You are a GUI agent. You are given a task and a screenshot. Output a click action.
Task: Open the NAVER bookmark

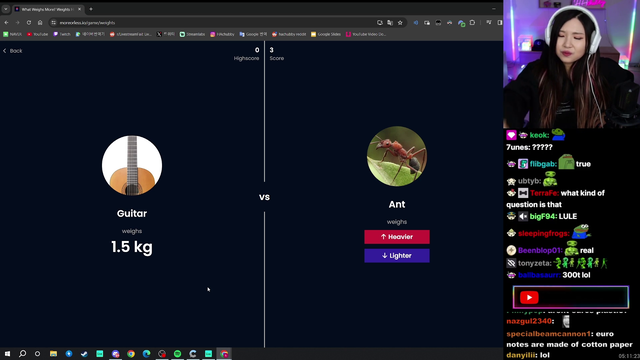(x=13, y=34)
